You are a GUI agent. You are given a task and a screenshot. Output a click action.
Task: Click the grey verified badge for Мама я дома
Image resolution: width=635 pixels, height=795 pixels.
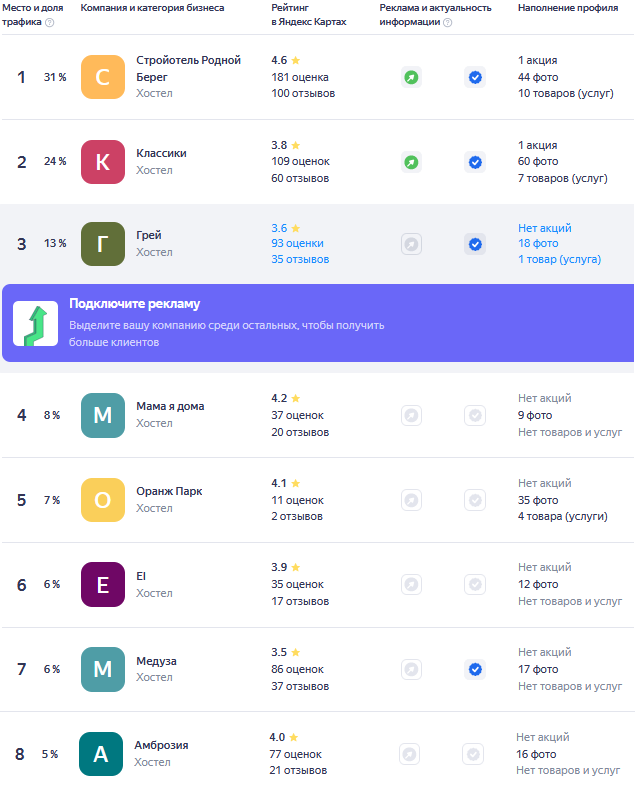[475, 416]
